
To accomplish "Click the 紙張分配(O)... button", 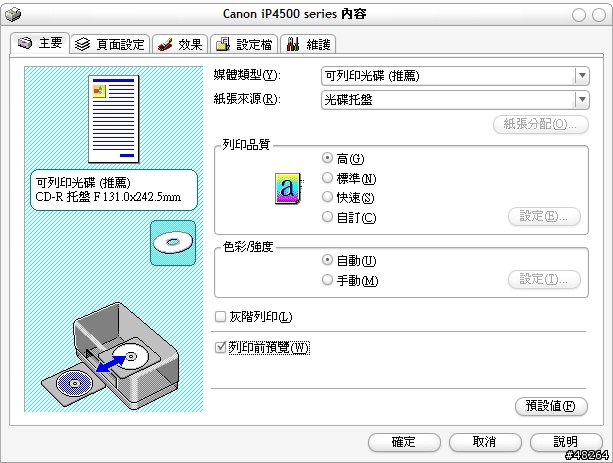I will 541,124.
